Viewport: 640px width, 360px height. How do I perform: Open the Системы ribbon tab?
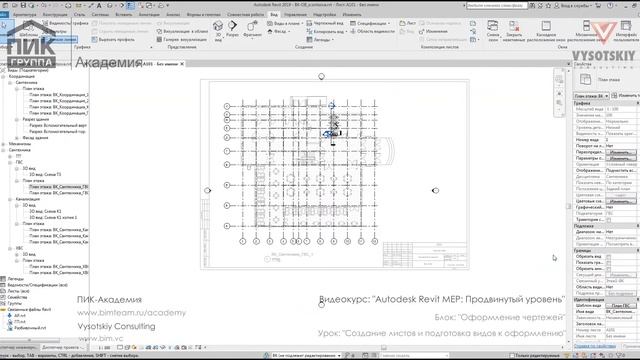[x=100, y=15]
